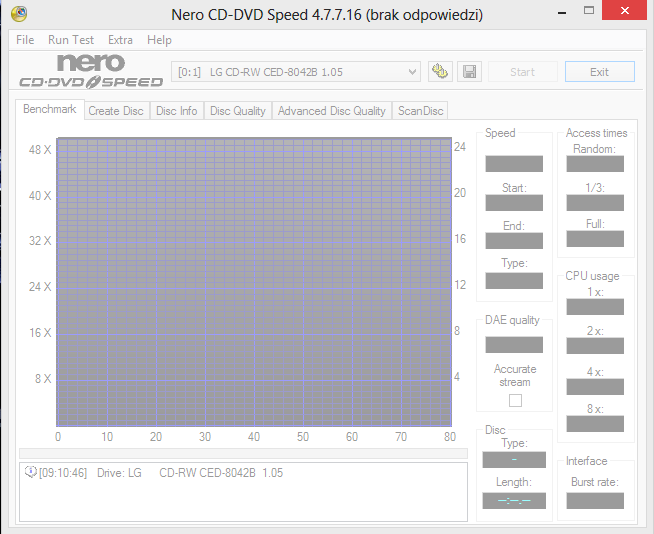Viewport: 654px width, 534px height.
Task: Click the disabled Start button
Action: point(523,72)
